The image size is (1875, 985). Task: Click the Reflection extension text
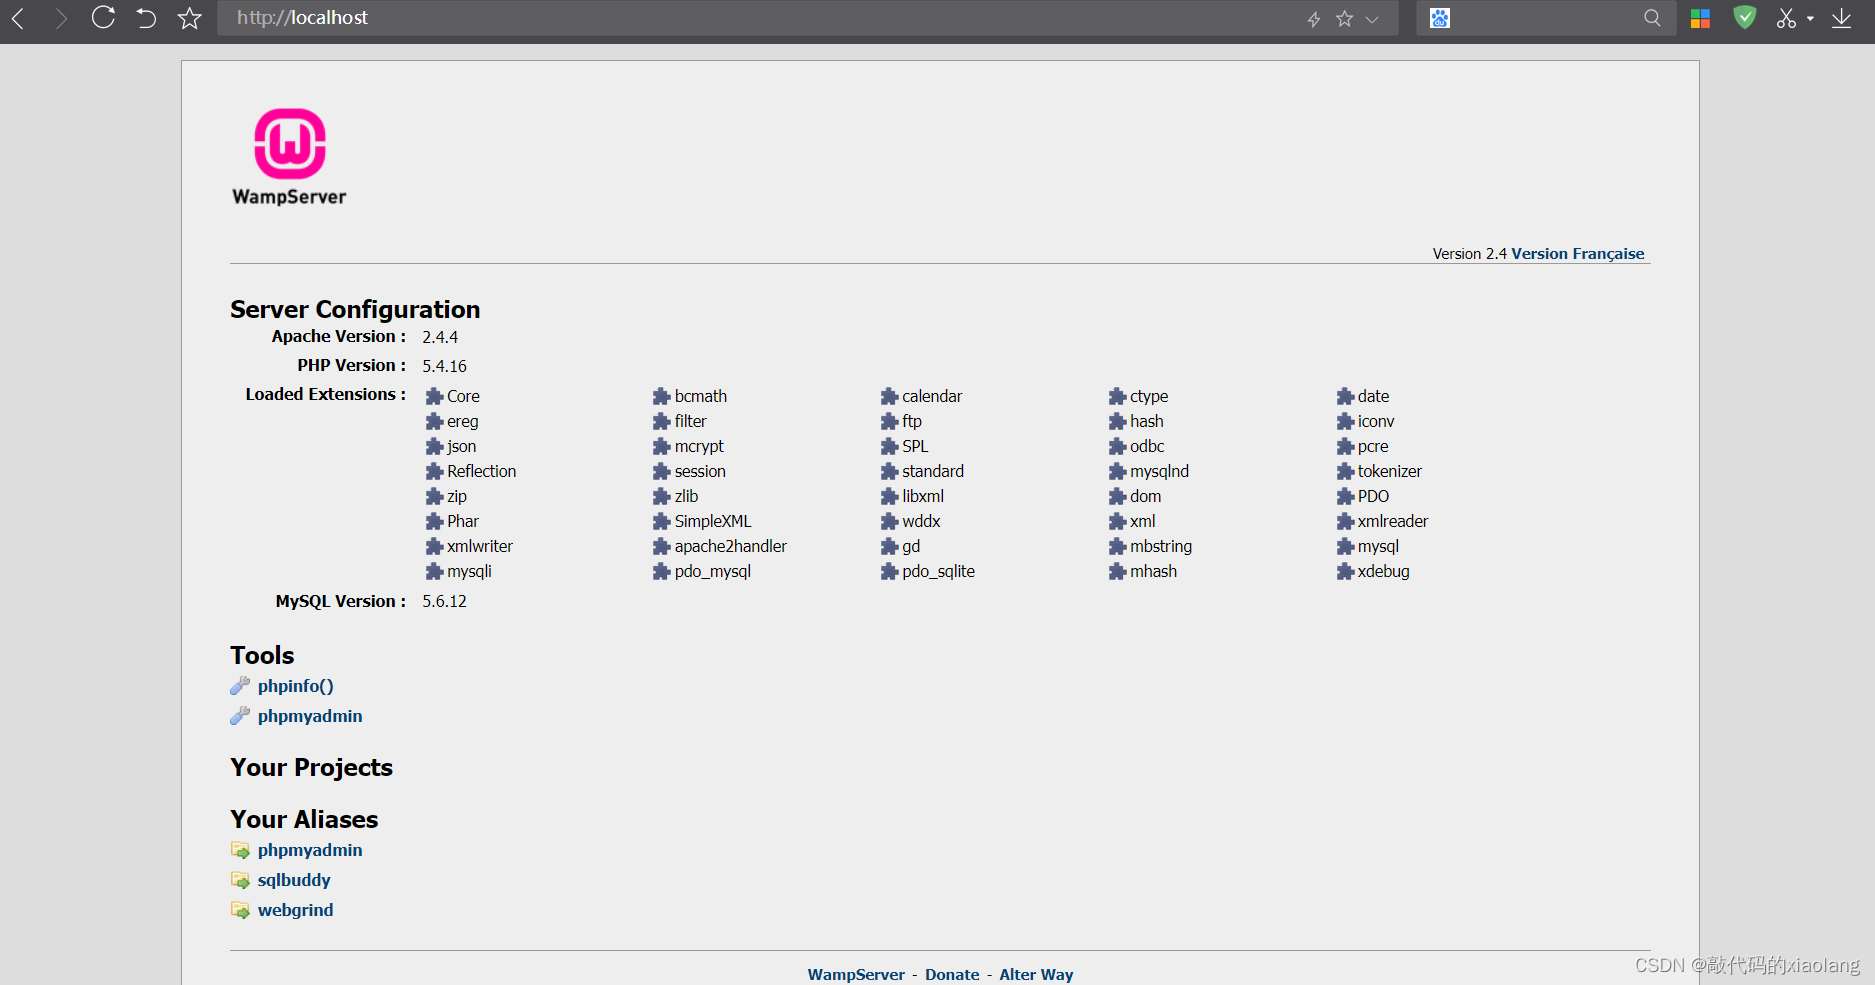coord(481,471)
